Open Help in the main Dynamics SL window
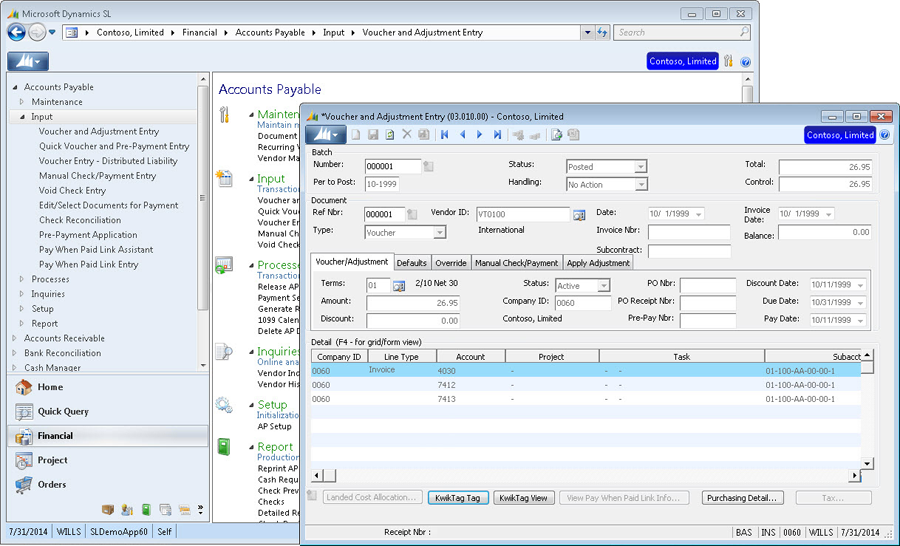900x546 pixels. 746,62
